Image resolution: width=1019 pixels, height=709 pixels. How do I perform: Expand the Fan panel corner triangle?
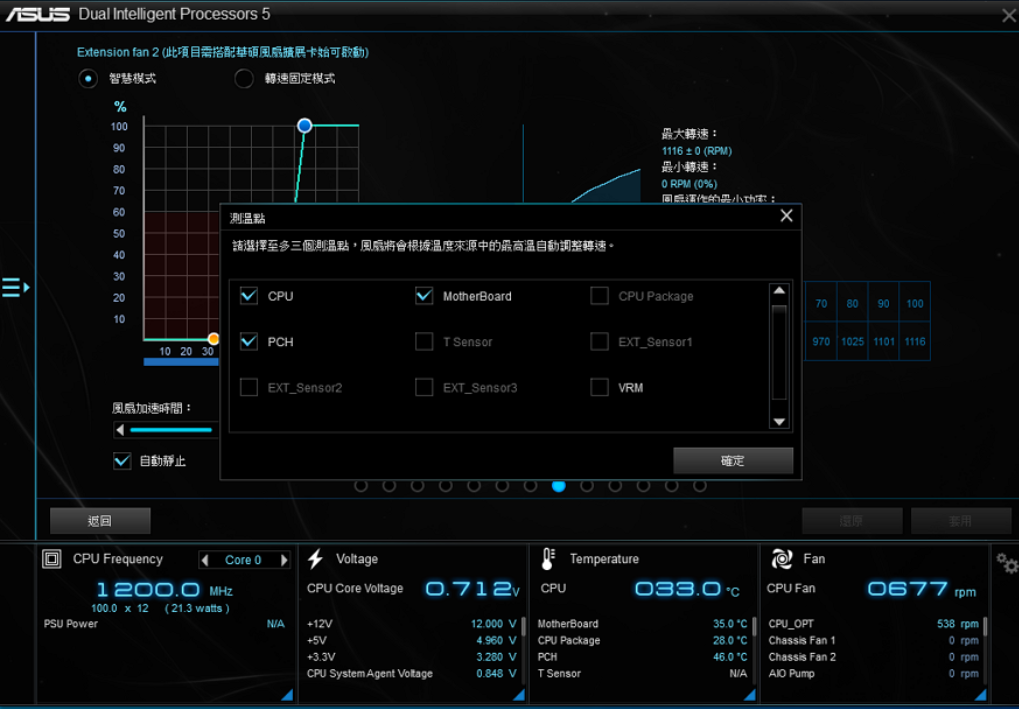tap(981, 694)
